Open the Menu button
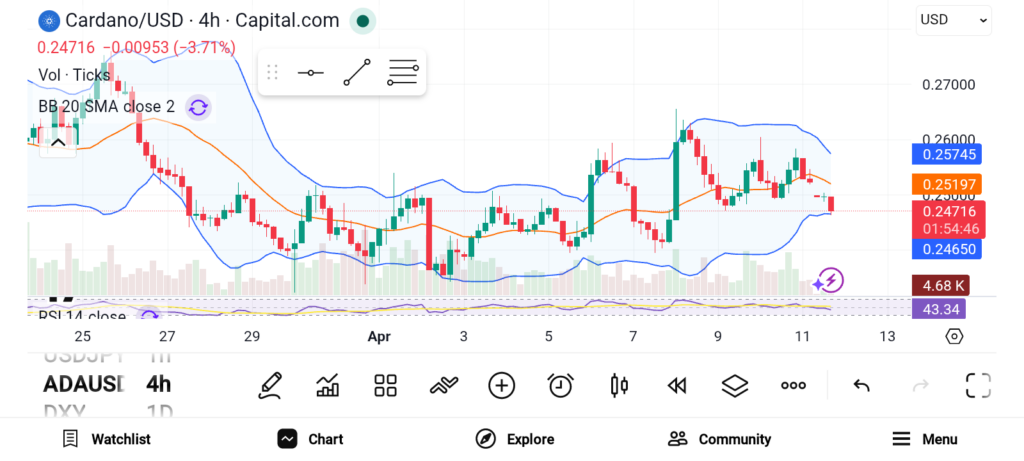Viewport: 1024px width, 461px height. tap(924, 439)
